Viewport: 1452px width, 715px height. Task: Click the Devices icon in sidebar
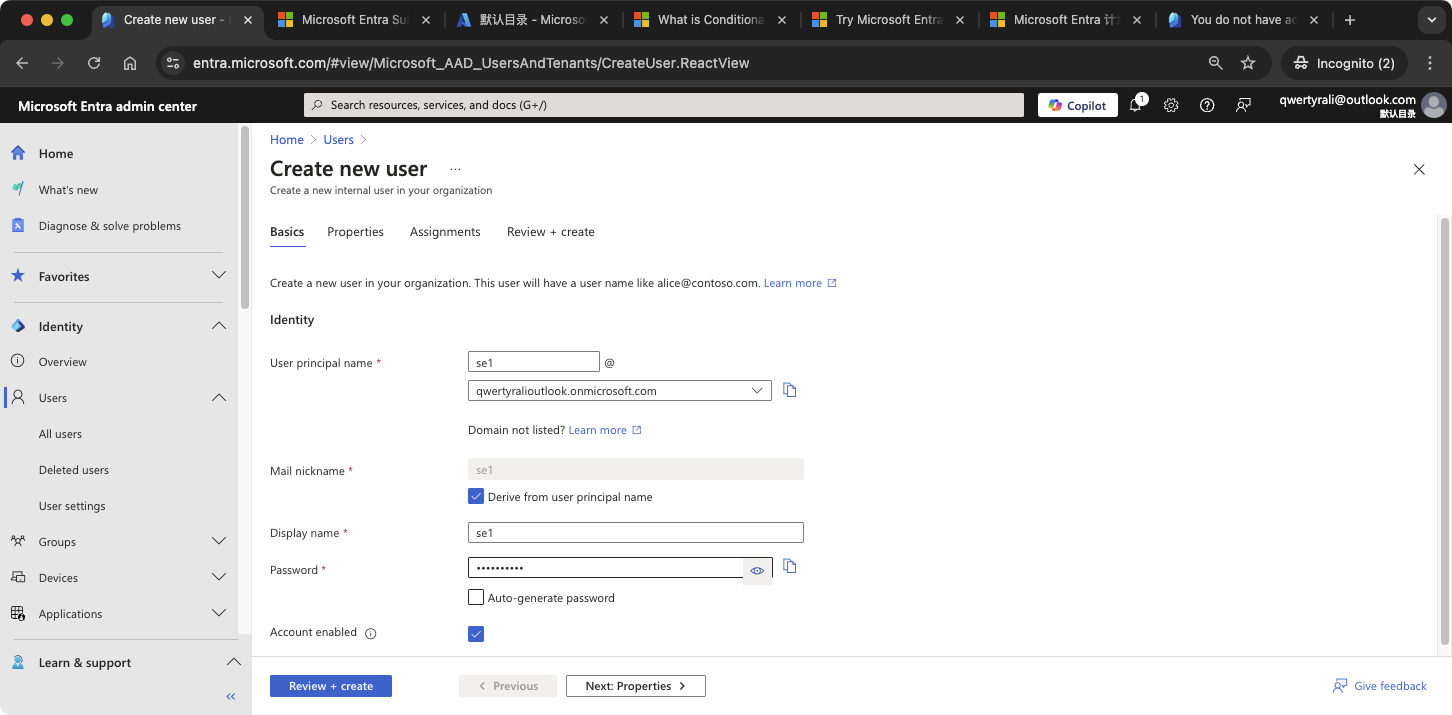pyautogui.click(x=18, y=577)
